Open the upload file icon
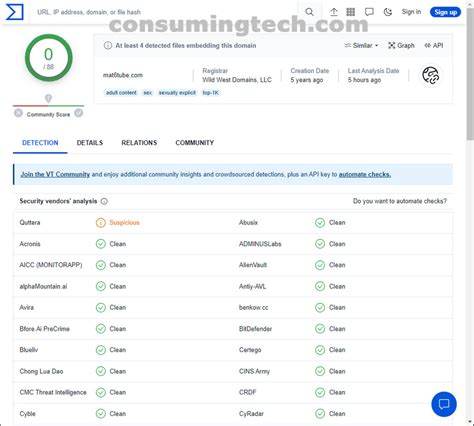This screenshot has width=474, height=426. 334,12
